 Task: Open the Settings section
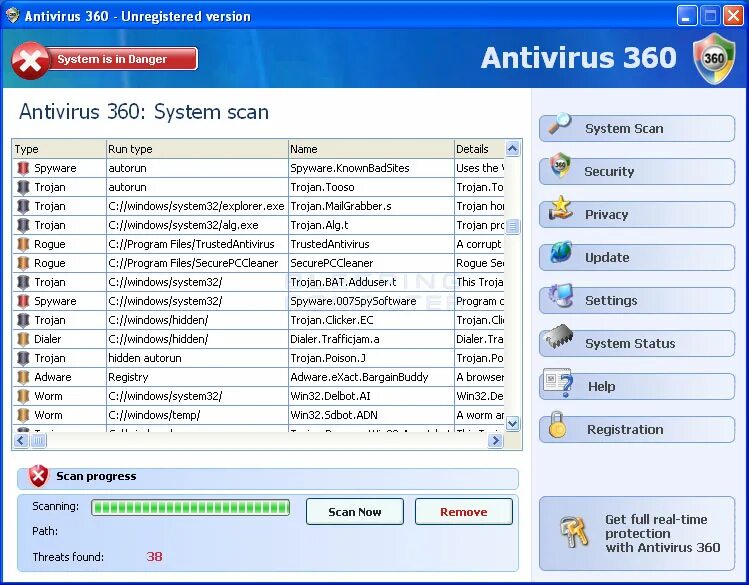pyautogui.click(x=637, y=300)
